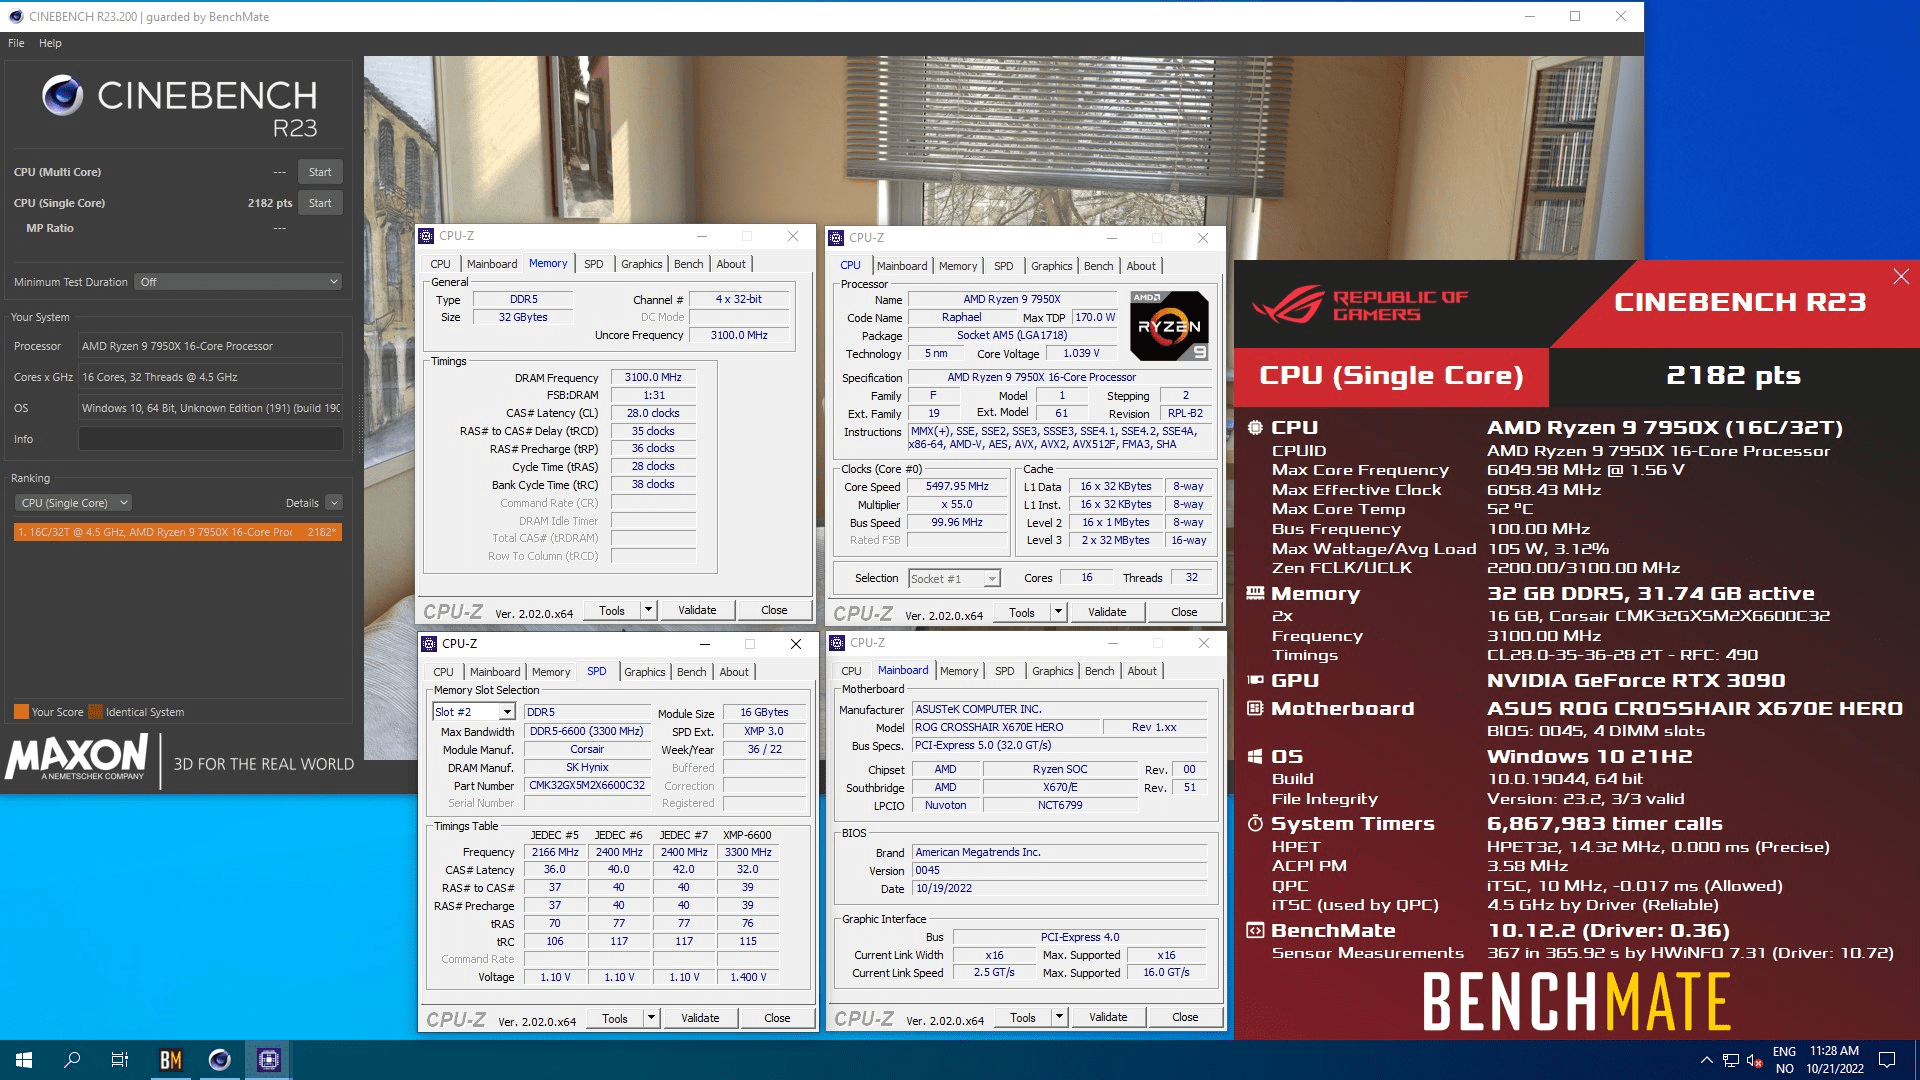1920x1080 pixels.
Task: Click BIOS date 10/19/2022 field
Action: pyautogui.click(x=1059, y=888)
